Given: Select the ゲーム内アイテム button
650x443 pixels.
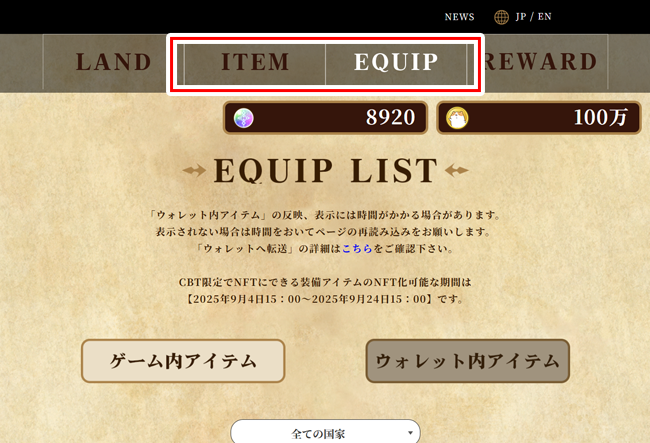Looking at the screenshot, I should (x=183, y=361).
